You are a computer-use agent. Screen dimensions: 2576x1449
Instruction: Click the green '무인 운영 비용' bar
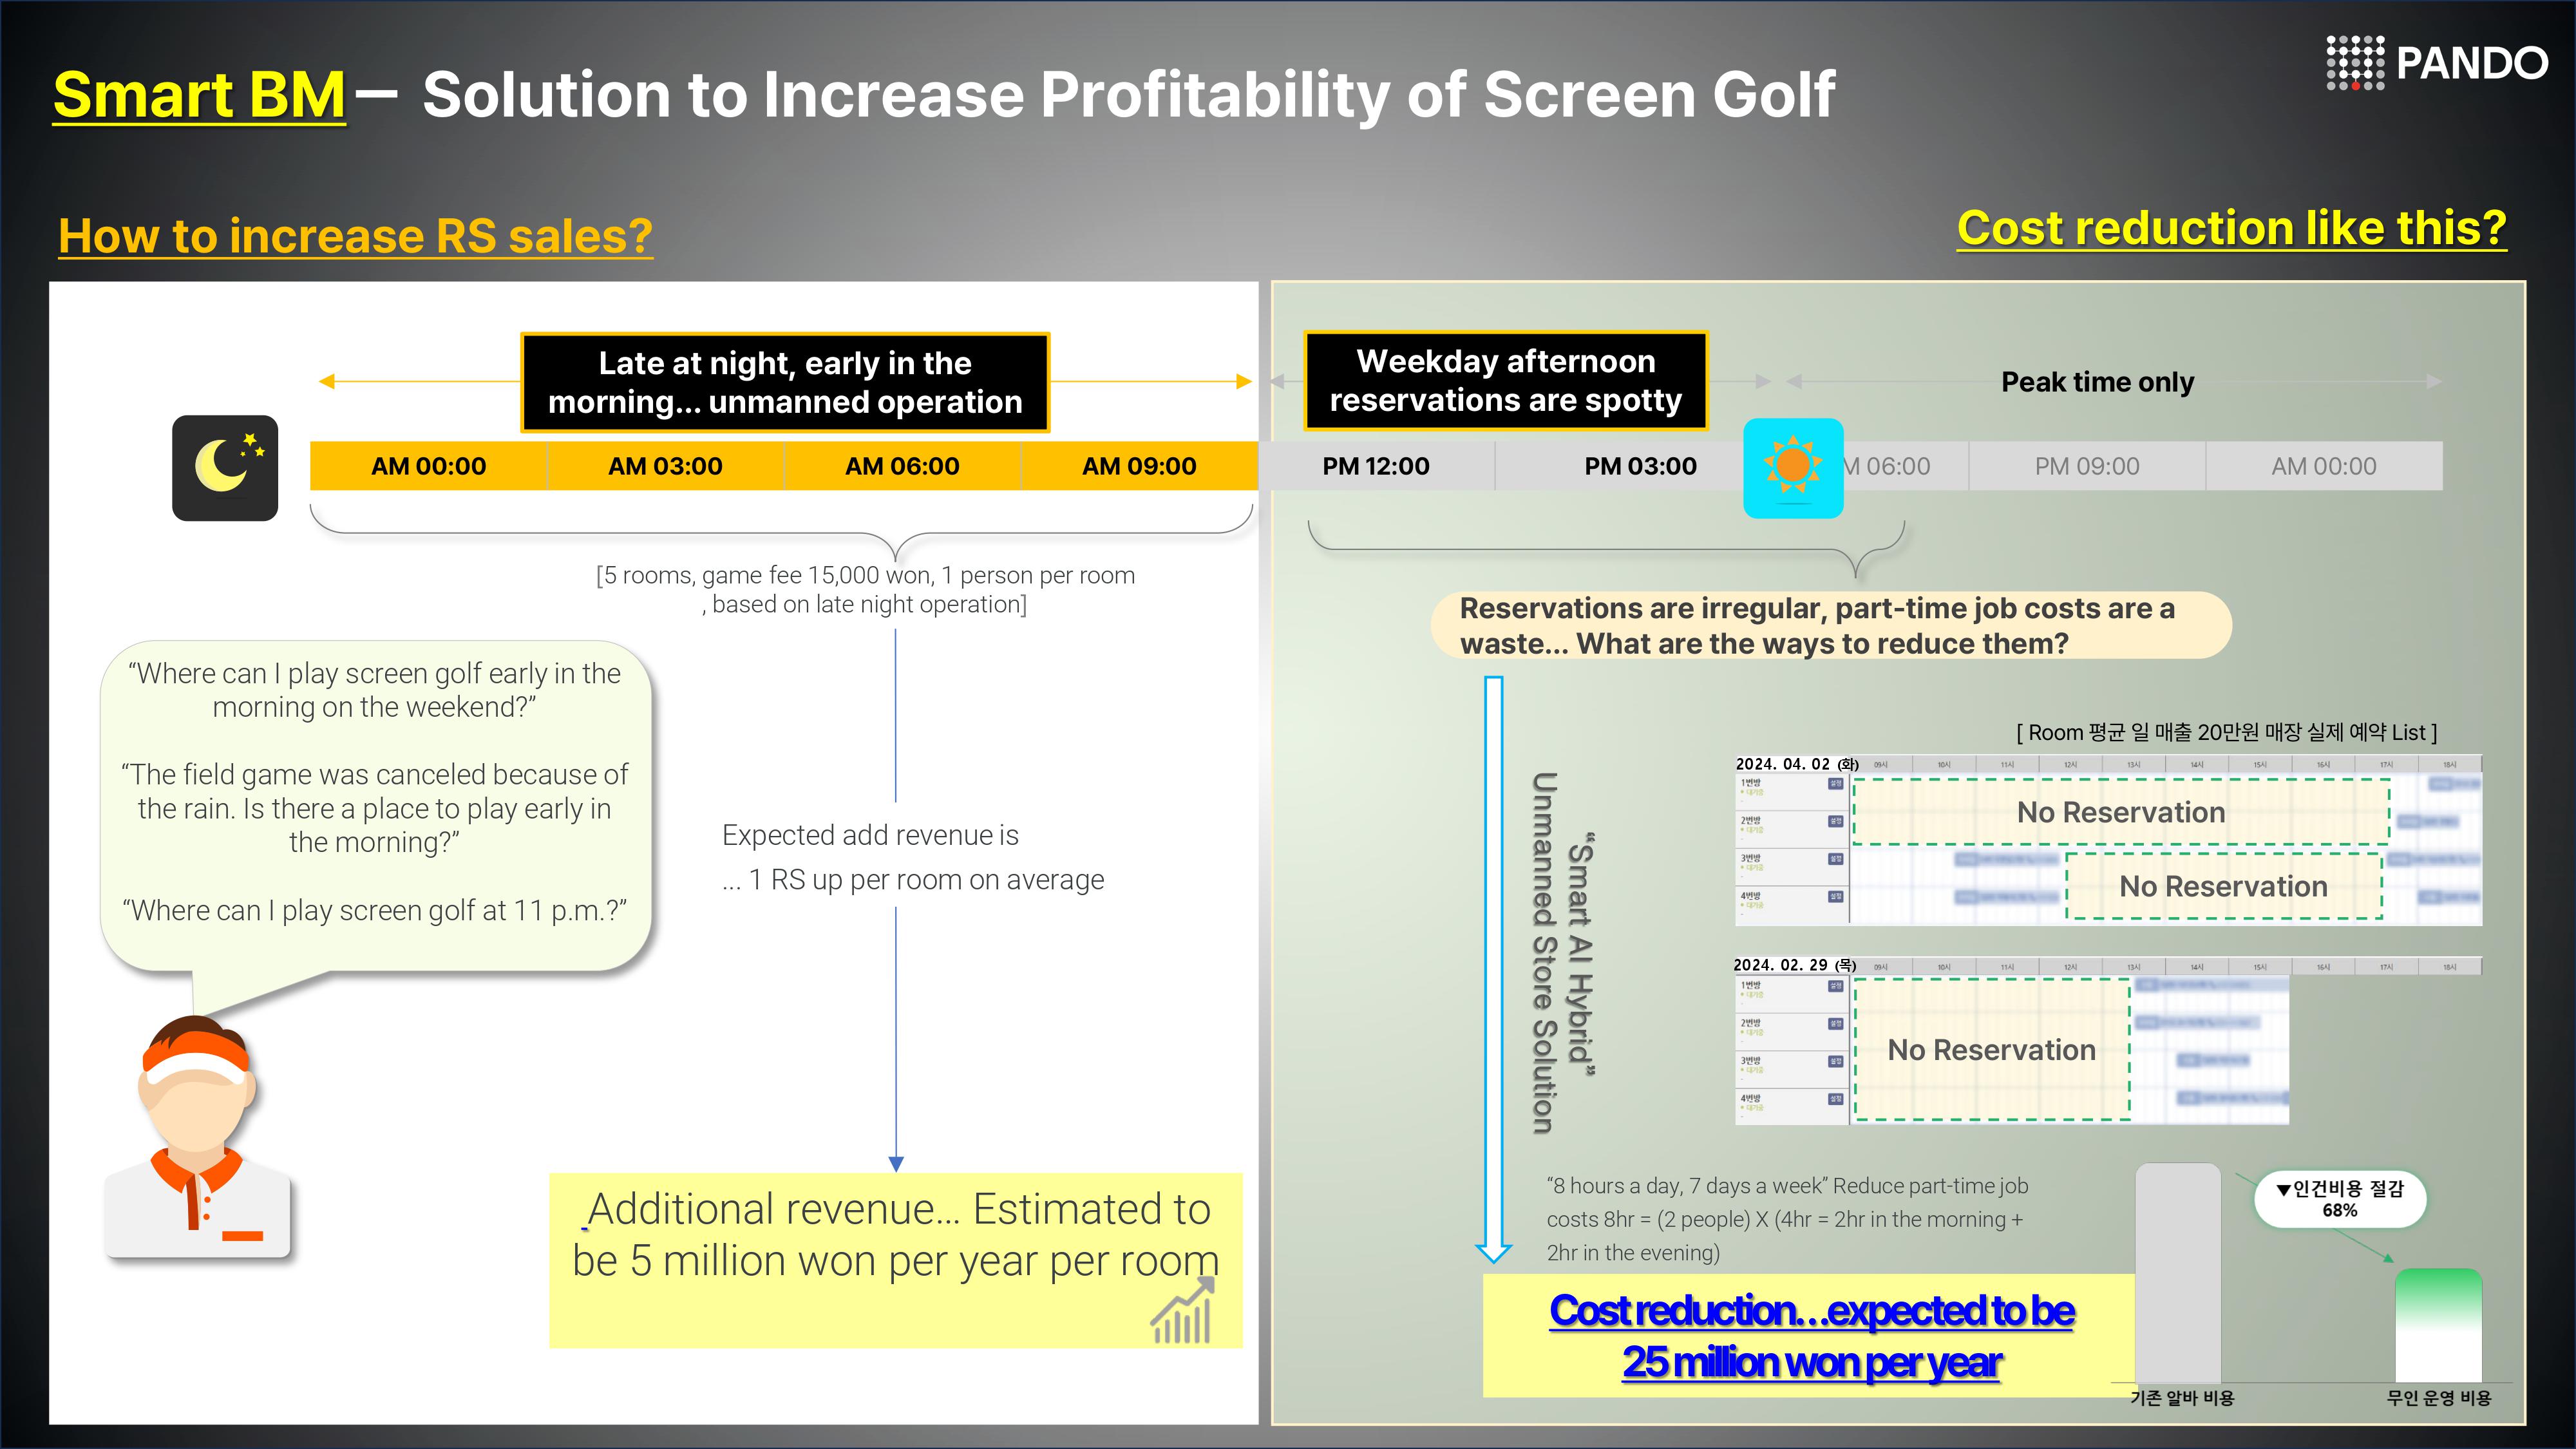(2438, 1326)
